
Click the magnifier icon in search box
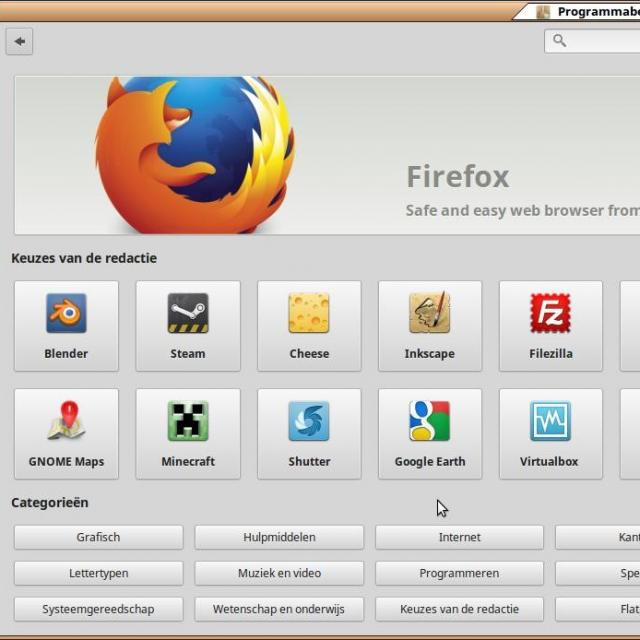[559, 40]
